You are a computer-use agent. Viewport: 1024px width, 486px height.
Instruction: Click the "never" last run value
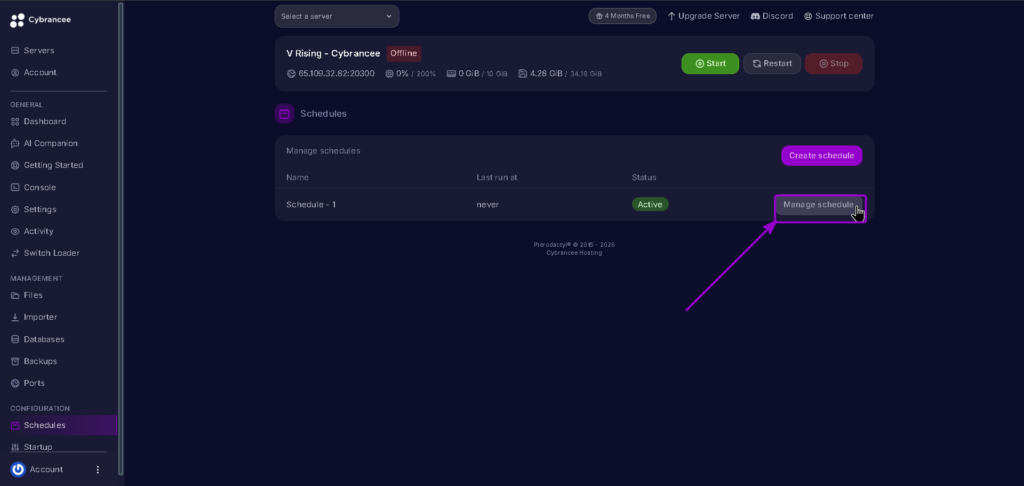pyautogui.click(x=488, y=205)
